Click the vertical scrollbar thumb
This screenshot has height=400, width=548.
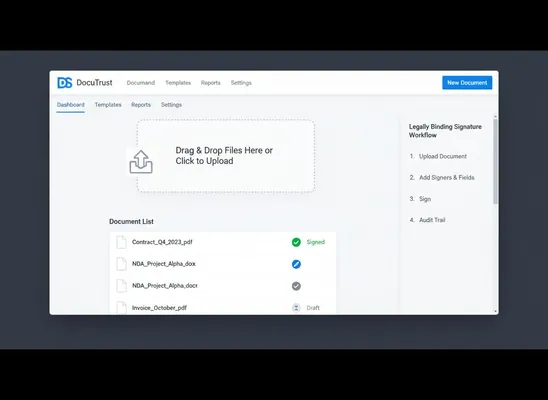[x=495, y=161]
